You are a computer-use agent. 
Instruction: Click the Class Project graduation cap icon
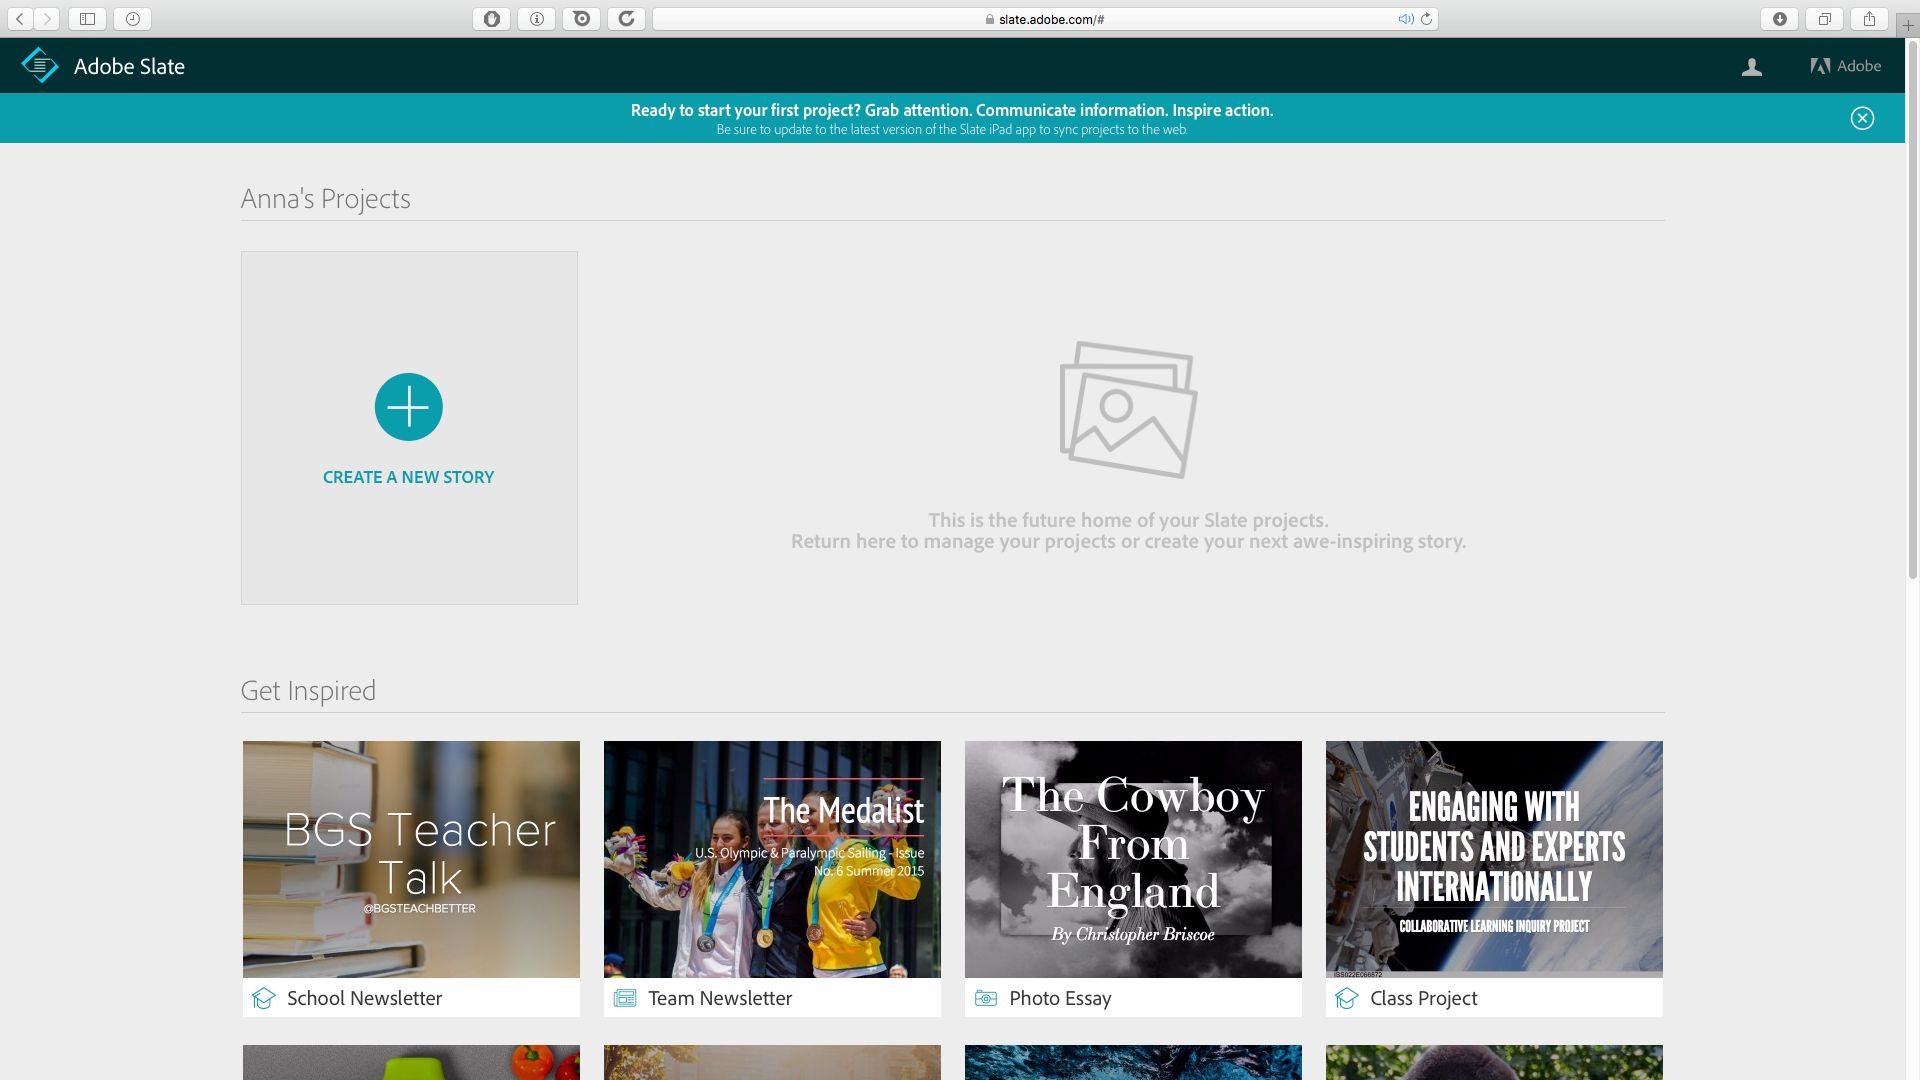tap(1347, 998)
